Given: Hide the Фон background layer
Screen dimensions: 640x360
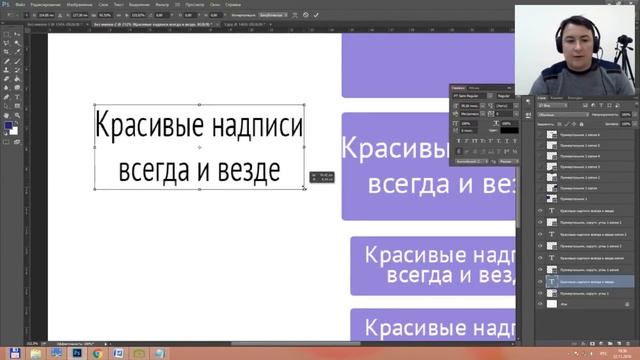Looking at the screenshot, I should pyautogui.click(x=540, y=304).
